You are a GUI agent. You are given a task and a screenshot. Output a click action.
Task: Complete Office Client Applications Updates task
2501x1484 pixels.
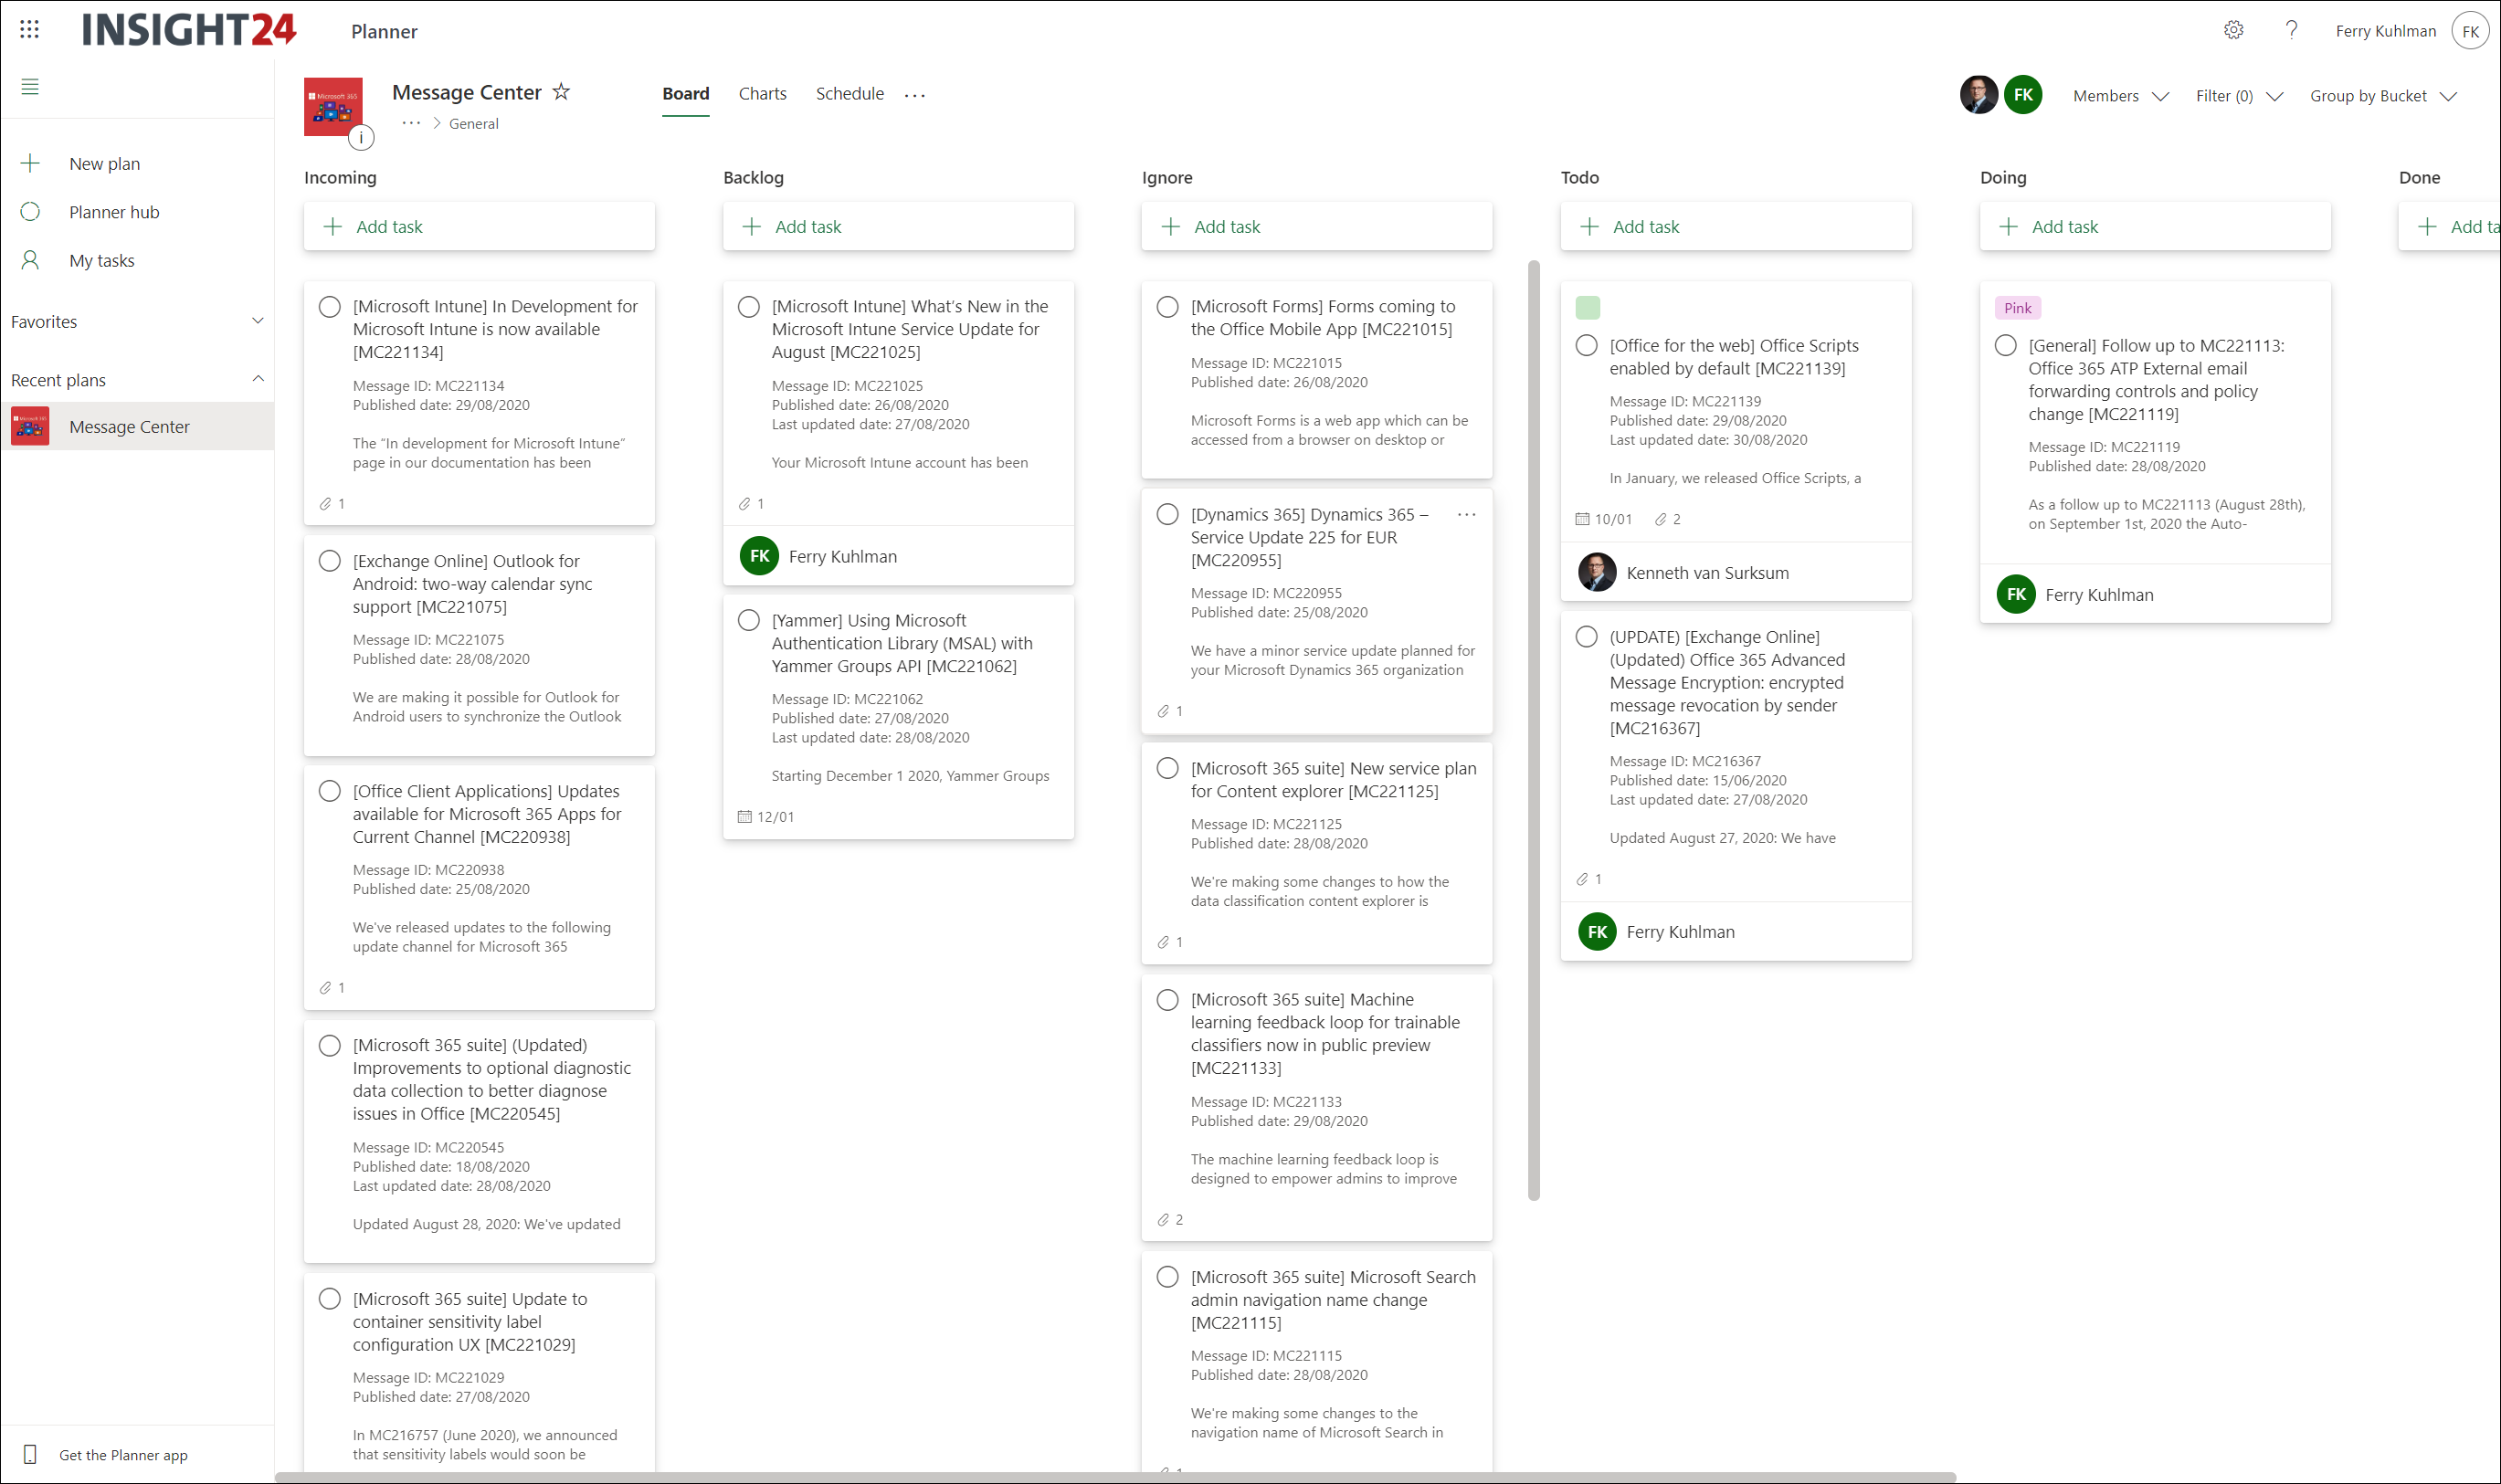coord(329,791)
